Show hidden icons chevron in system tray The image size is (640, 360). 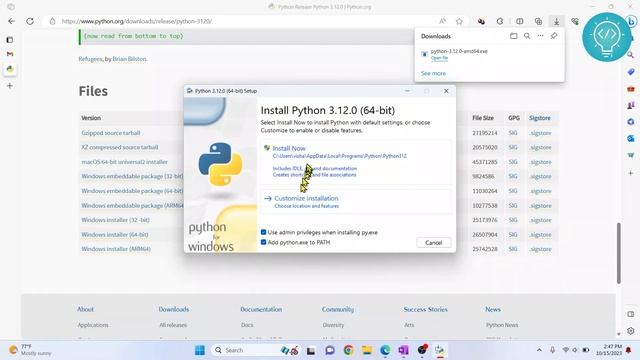[x=539, y=350]
